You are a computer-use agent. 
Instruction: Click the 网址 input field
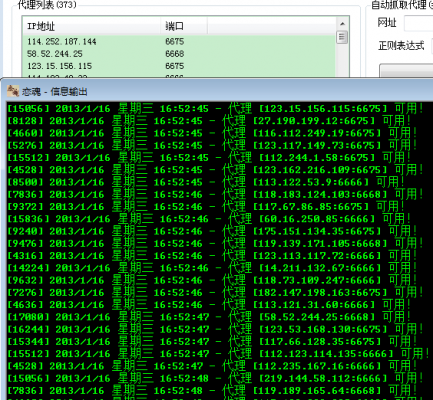[x=418, y=24]
